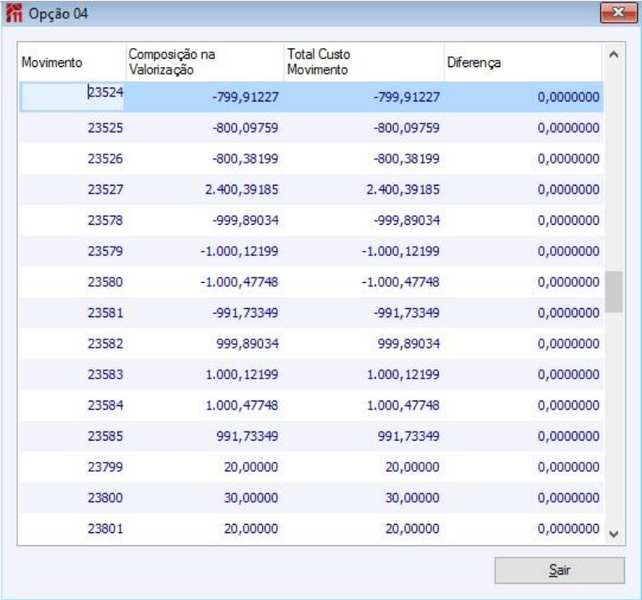The height and width of the screenshot is (600, 642).
Task: Click Composição value -800,09759 in row 23525
Action: click(245, 128)
